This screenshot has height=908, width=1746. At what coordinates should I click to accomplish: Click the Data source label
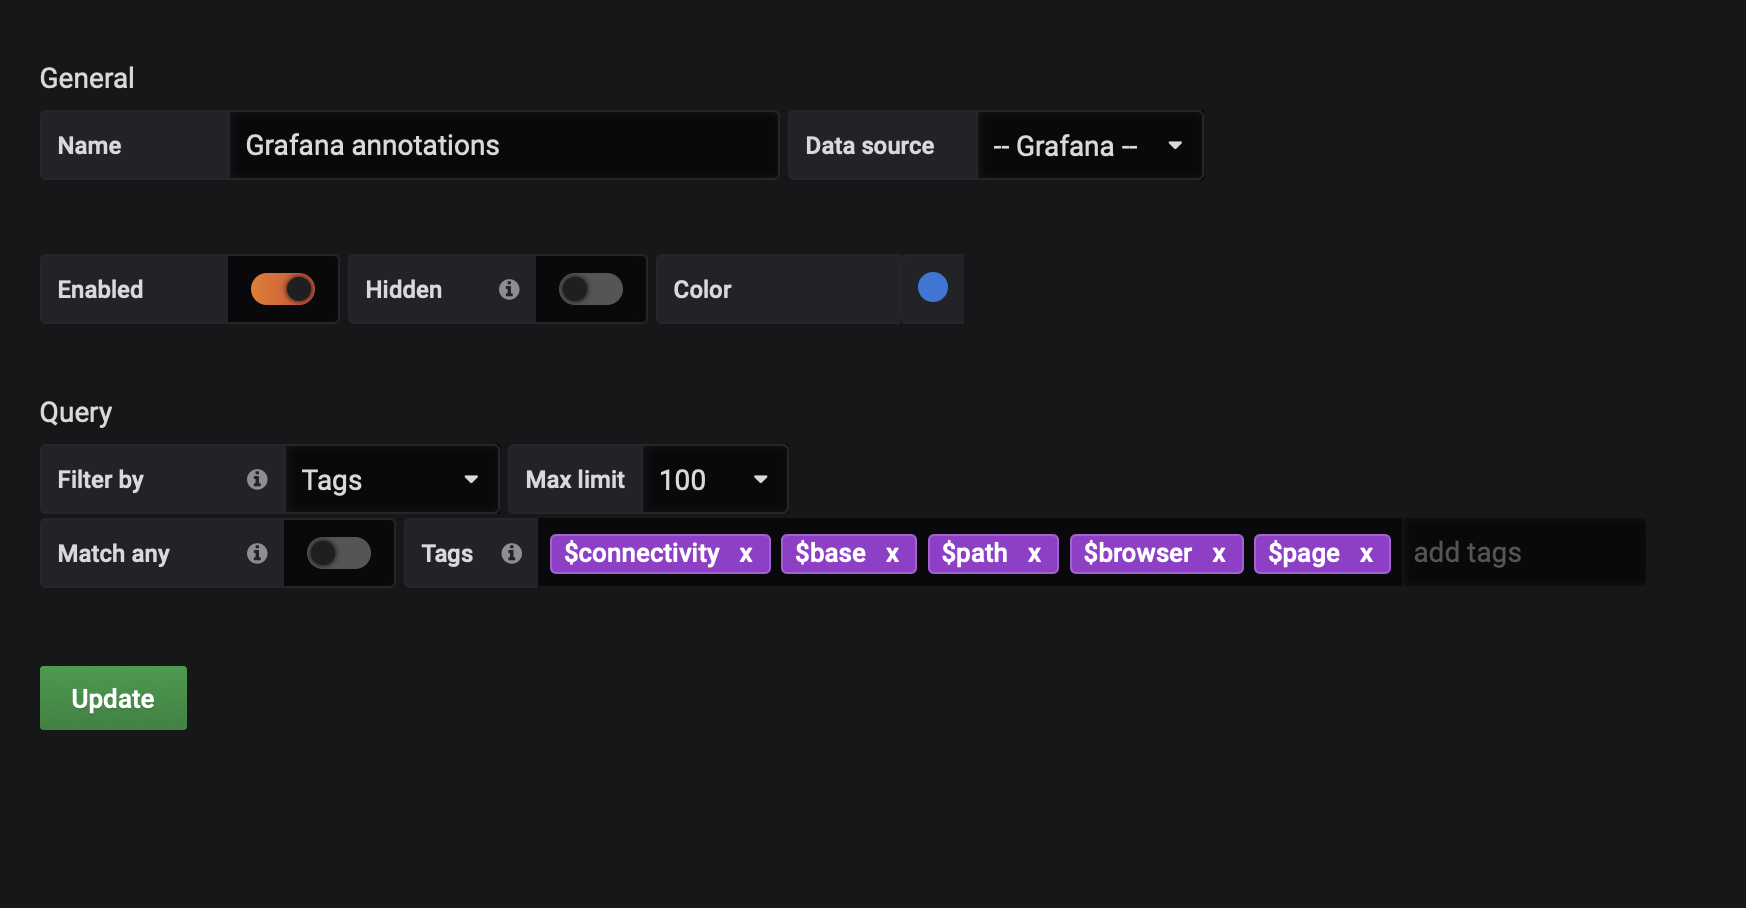(870, 145)
